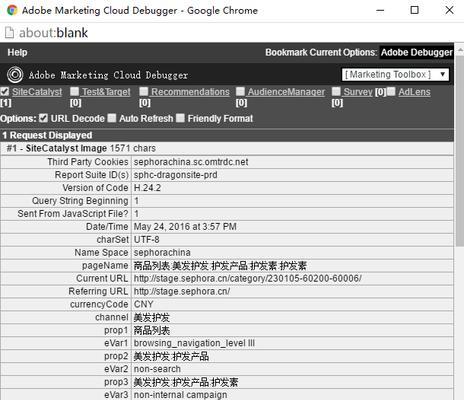The image size is (464, 400).
Task: Open the SiteCatalyst link
Action: click(37, 92)
